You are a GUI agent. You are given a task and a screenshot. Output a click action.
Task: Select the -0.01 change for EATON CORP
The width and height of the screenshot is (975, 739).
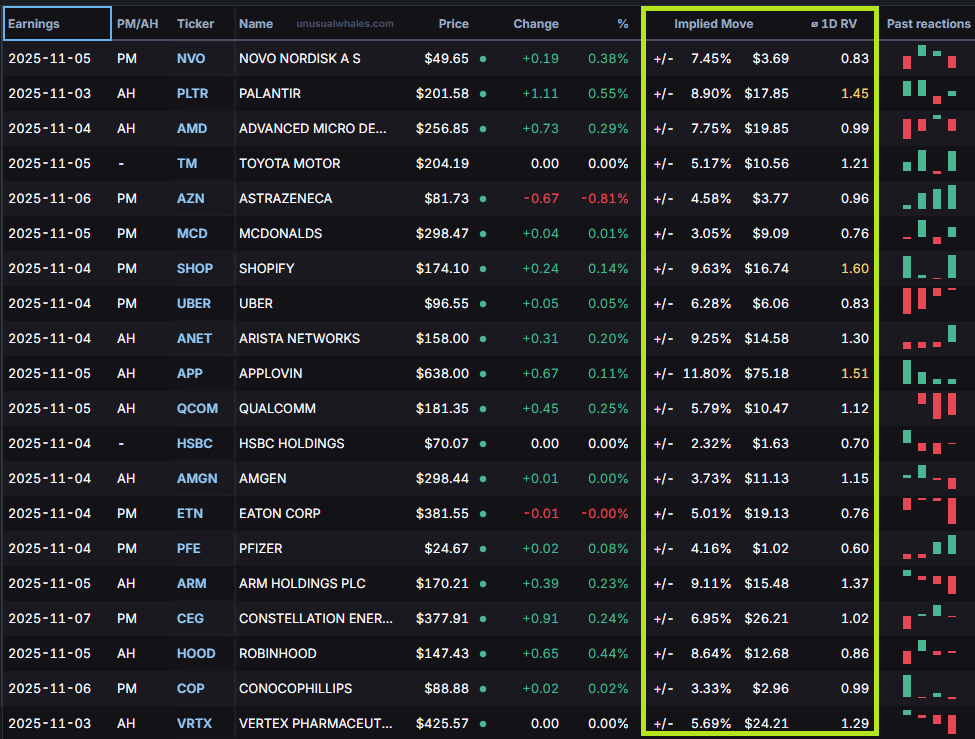coord(541,513)
